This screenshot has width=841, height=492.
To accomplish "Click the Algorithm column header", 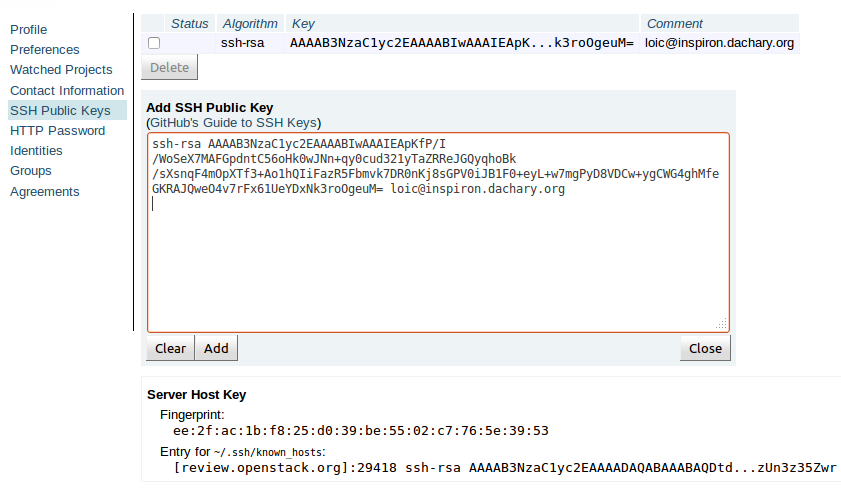I will point(250,23).
